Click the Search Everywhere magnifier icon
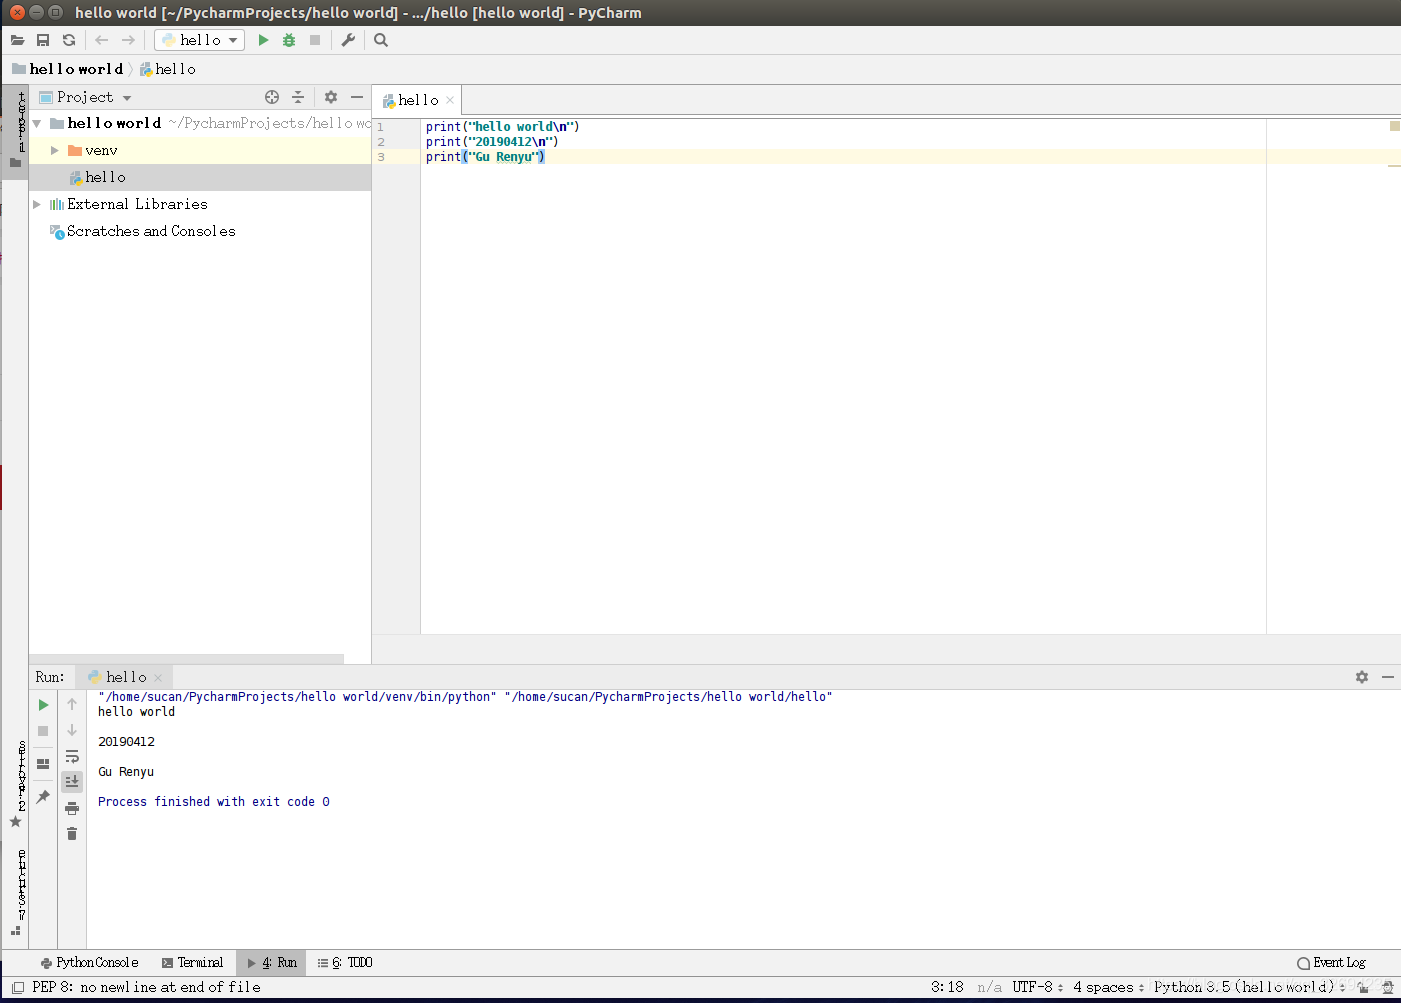Image resolution: width=1401 pixels, height=1003 pixels. [x=381, y=40]
